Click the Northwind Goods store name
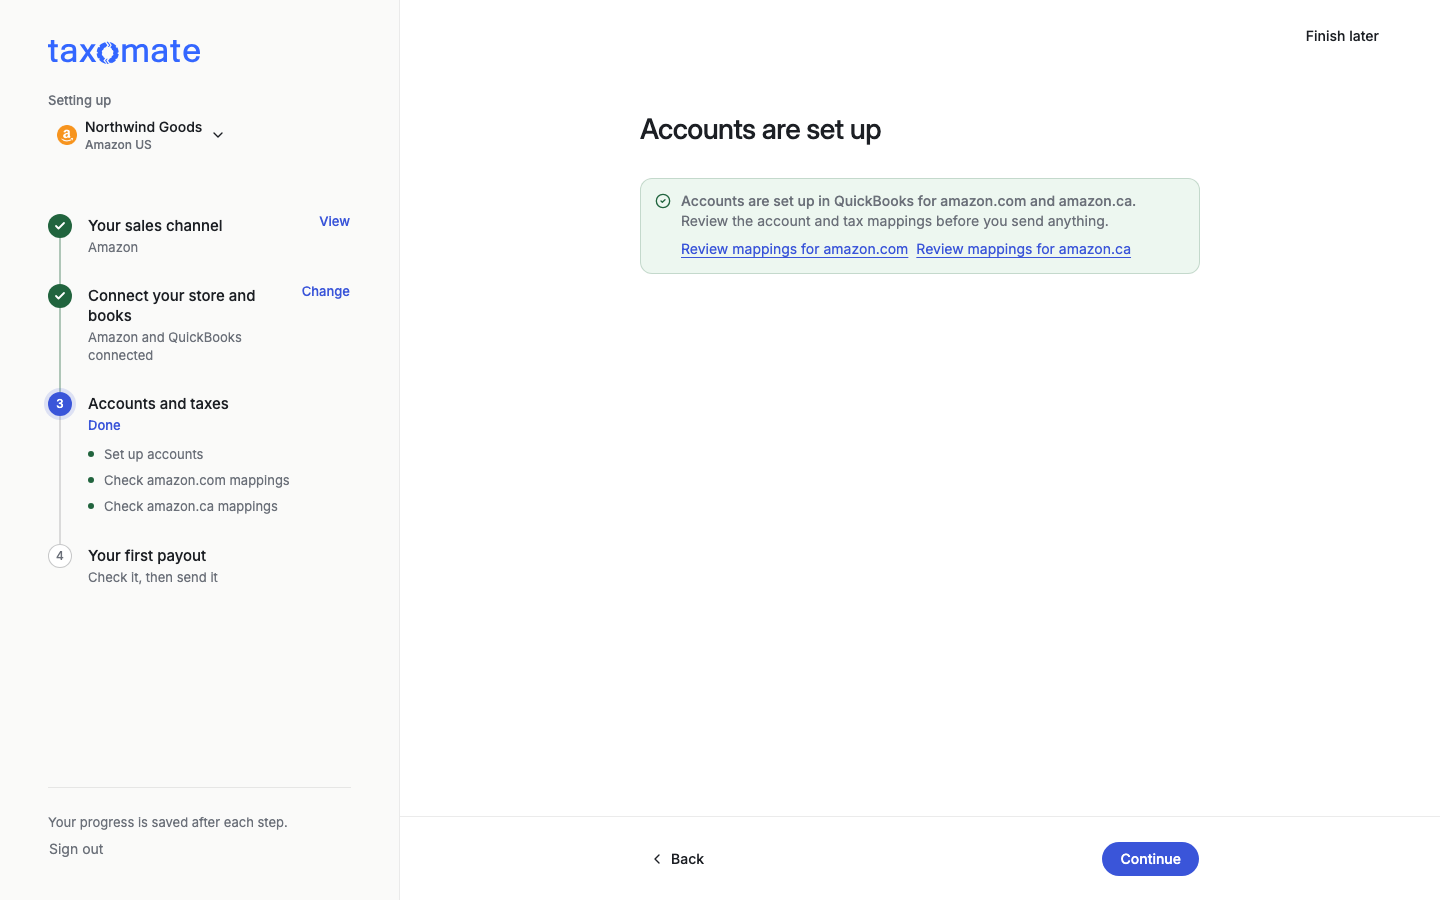The height and width of the screenshot is (900, 1440). coord(143,127)
